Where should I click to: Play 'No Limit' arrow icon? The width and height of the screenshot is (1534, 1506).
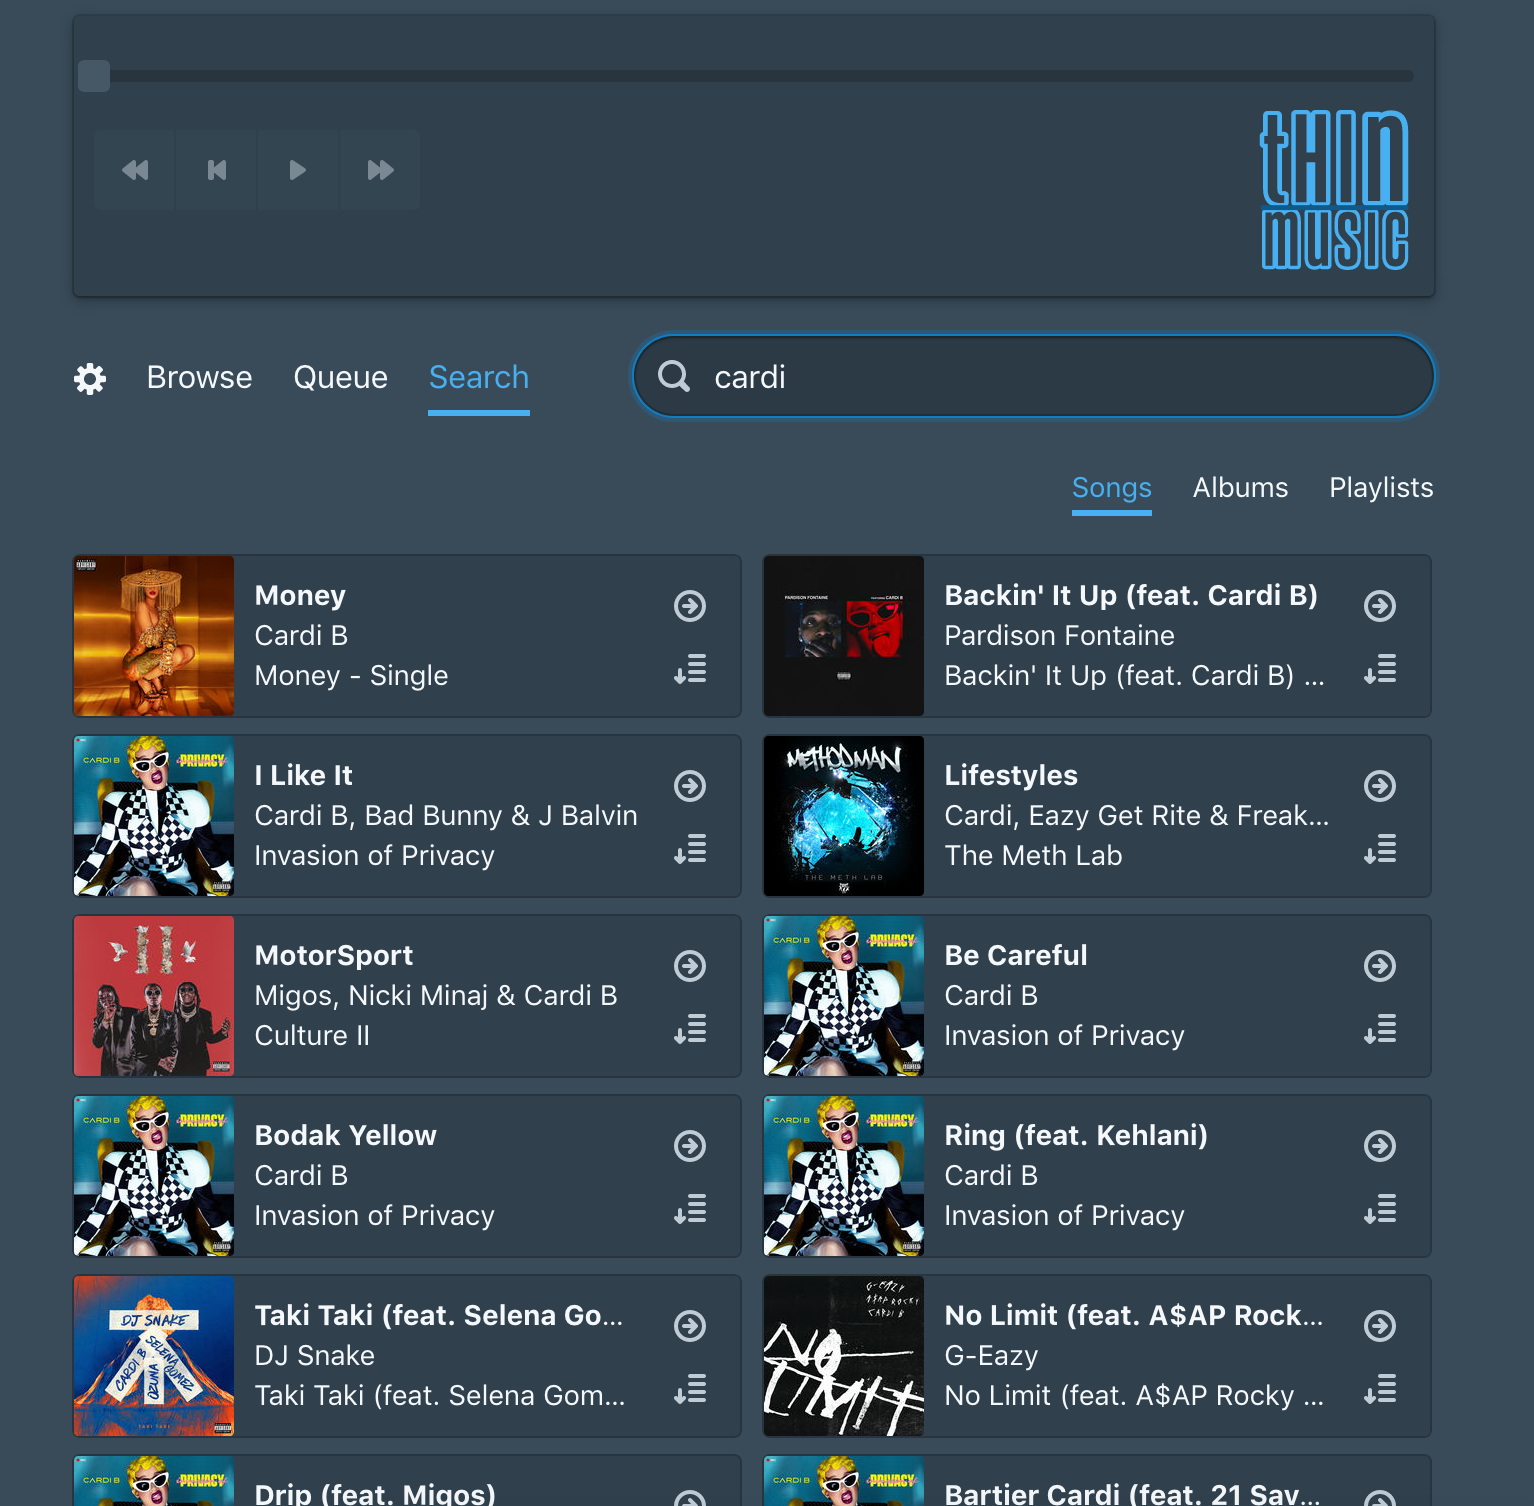click(x=1380, y=1326)
